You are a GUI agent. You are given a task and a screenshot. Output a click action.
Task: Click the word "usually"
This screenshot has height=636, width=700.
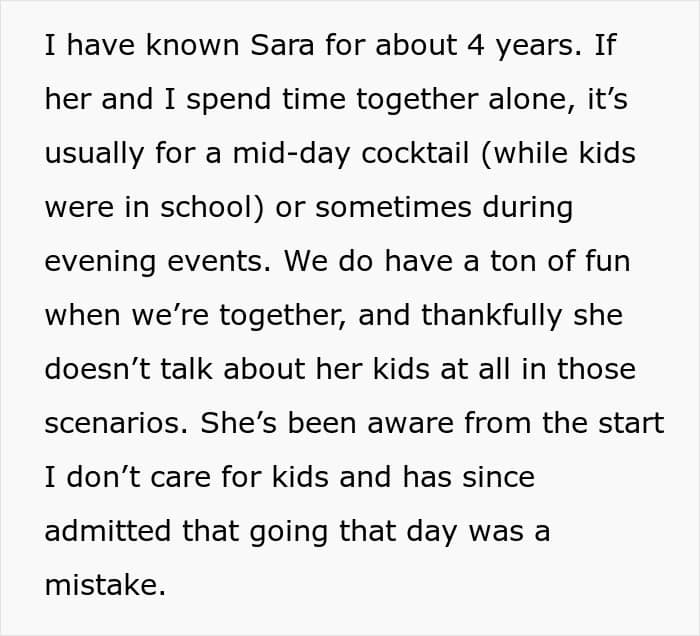coord(94,154)
